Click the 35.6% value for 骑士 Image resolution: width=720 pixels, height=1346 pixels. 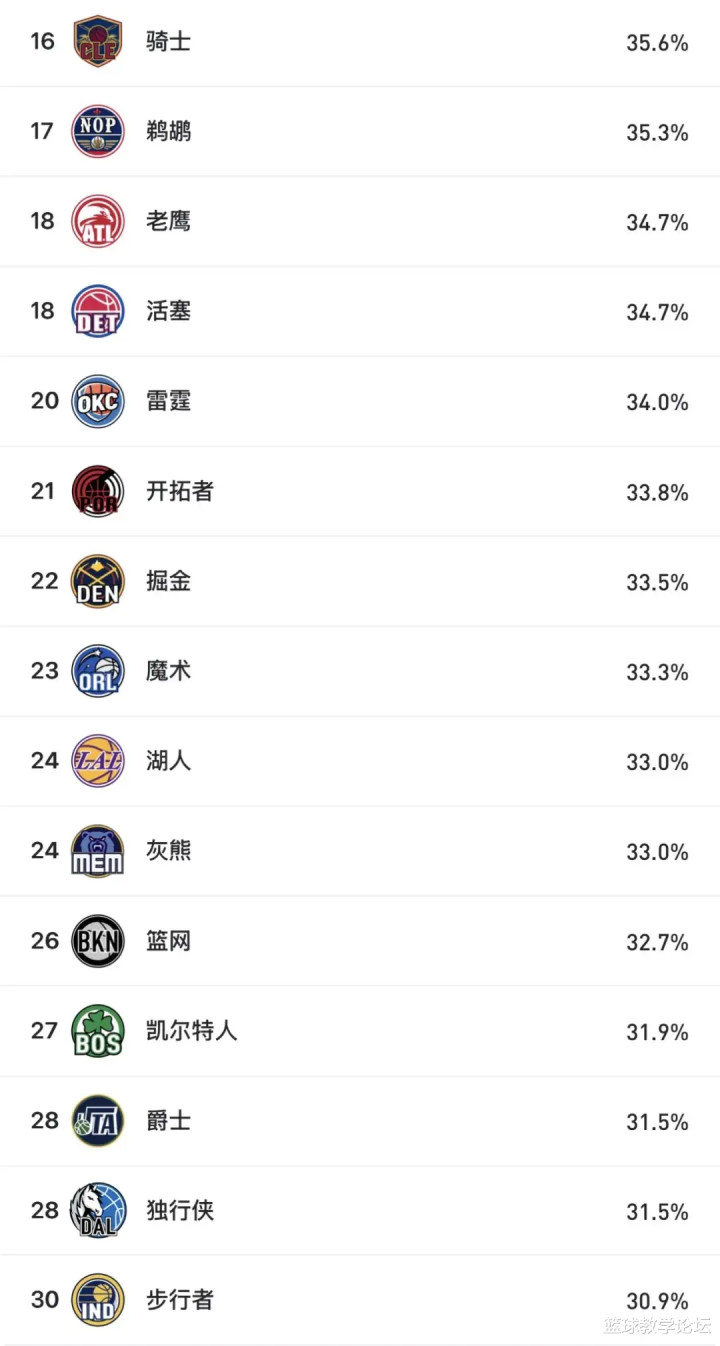[x=657, y=43]
